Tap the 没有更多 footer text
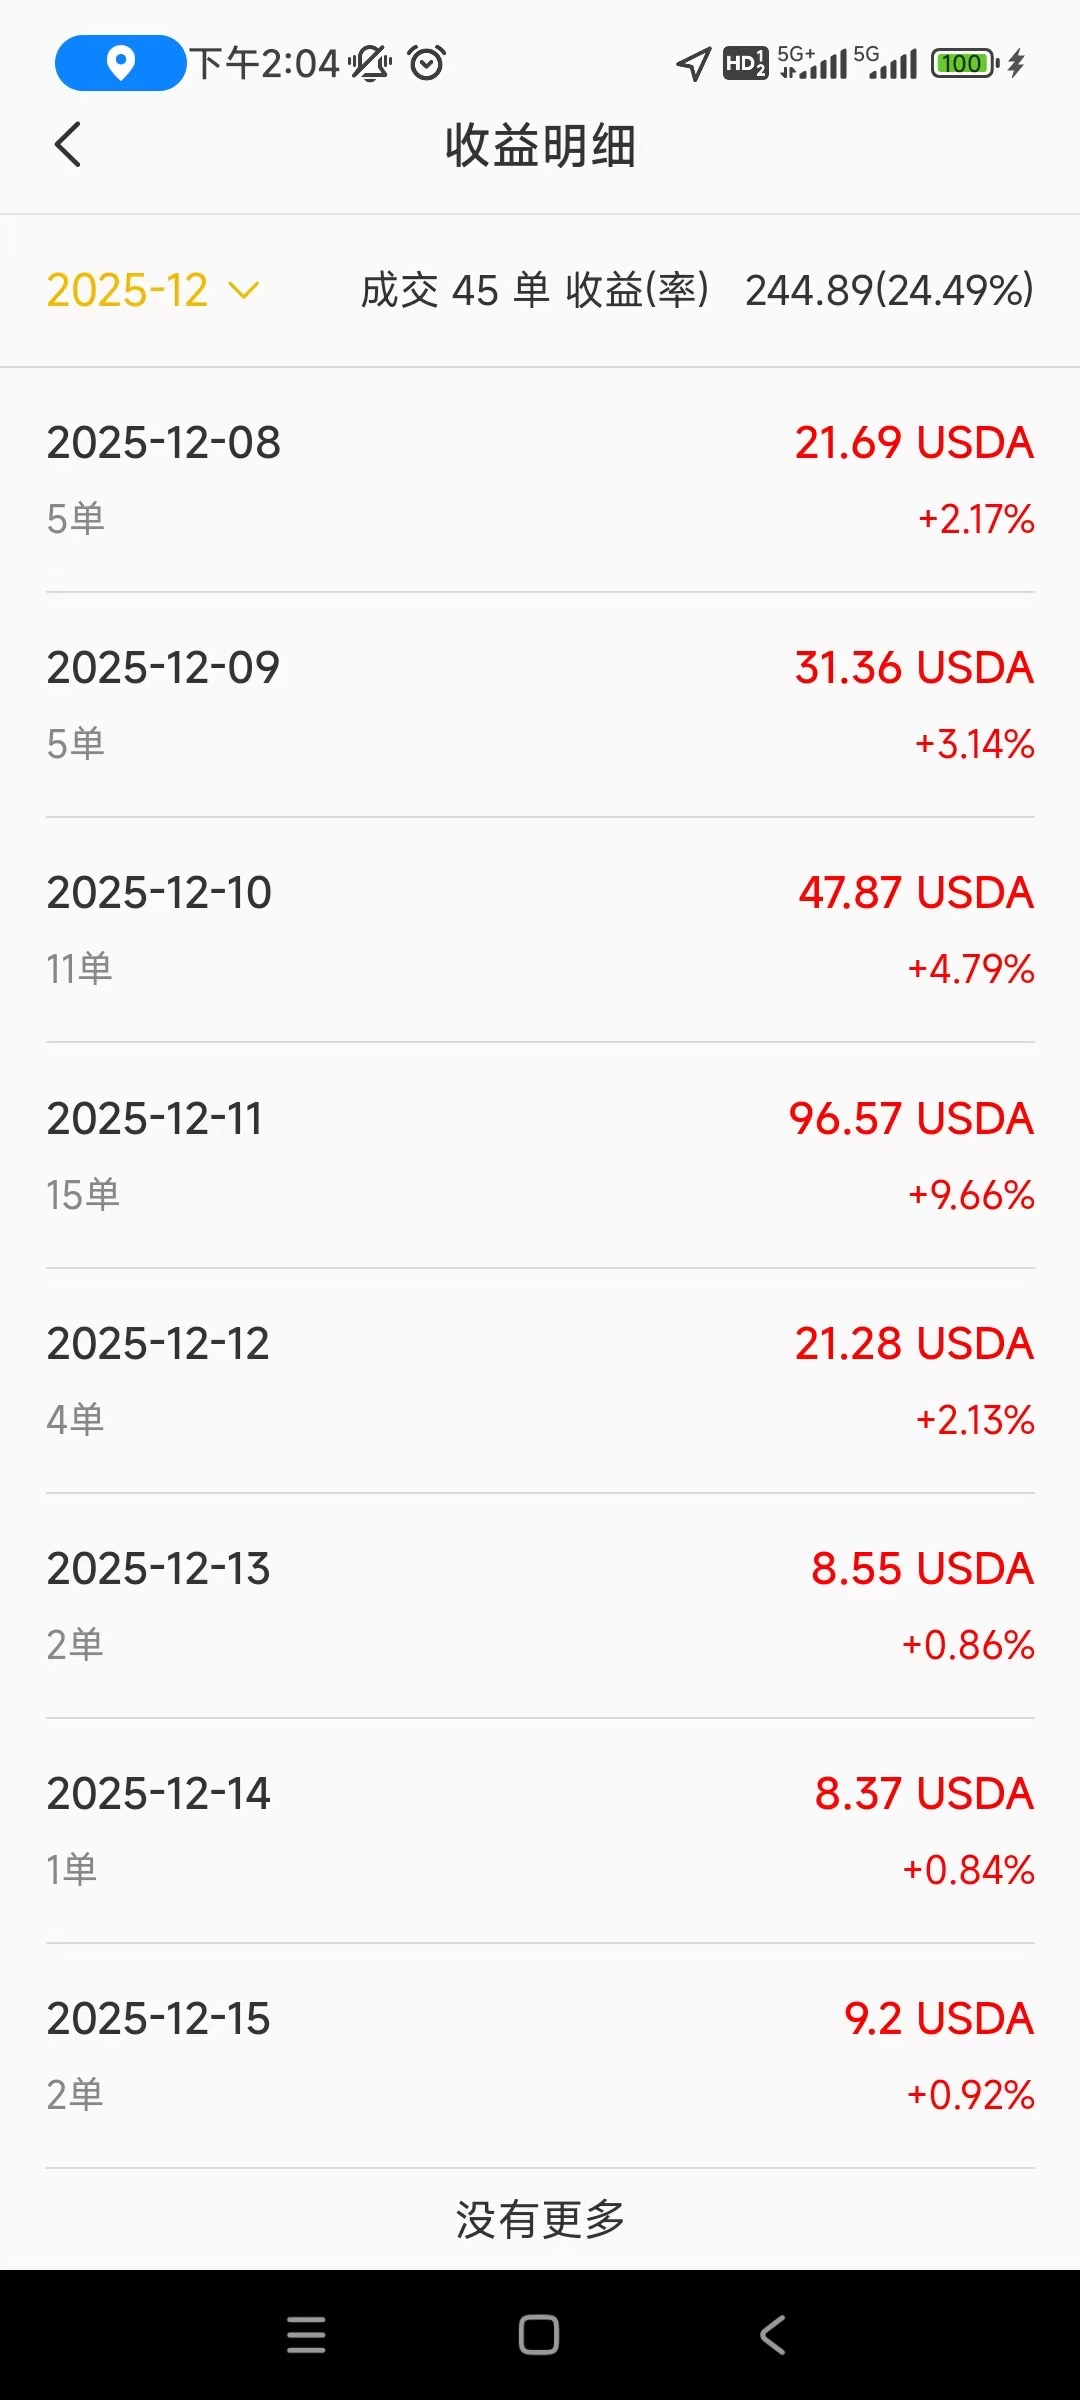 [x=540, y=2219]
